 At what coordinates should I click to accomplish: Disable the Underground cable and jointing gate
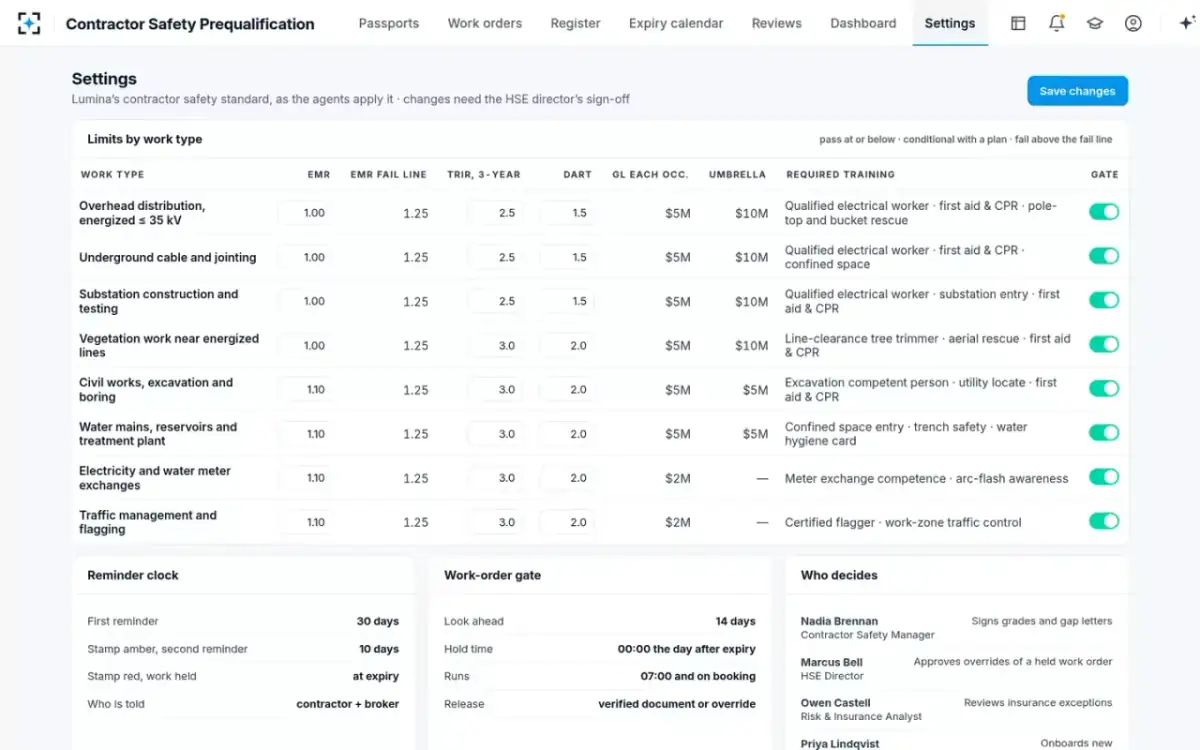coord(1104,256)
